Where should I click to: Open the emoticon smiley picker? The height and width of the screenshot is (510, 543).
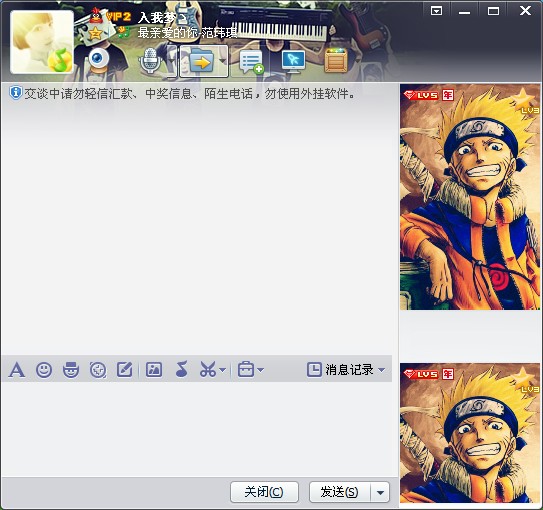(x=44, y=370)
